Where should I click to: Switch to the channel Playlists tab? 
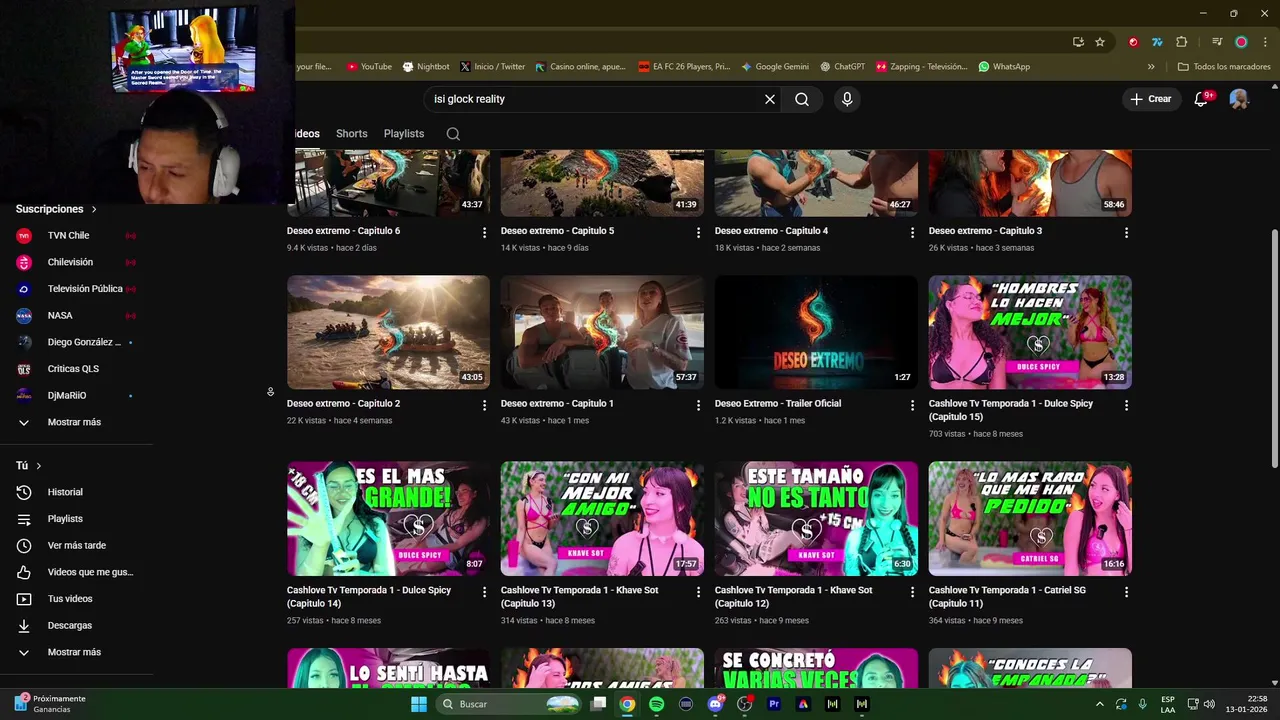tap(404, 133)
